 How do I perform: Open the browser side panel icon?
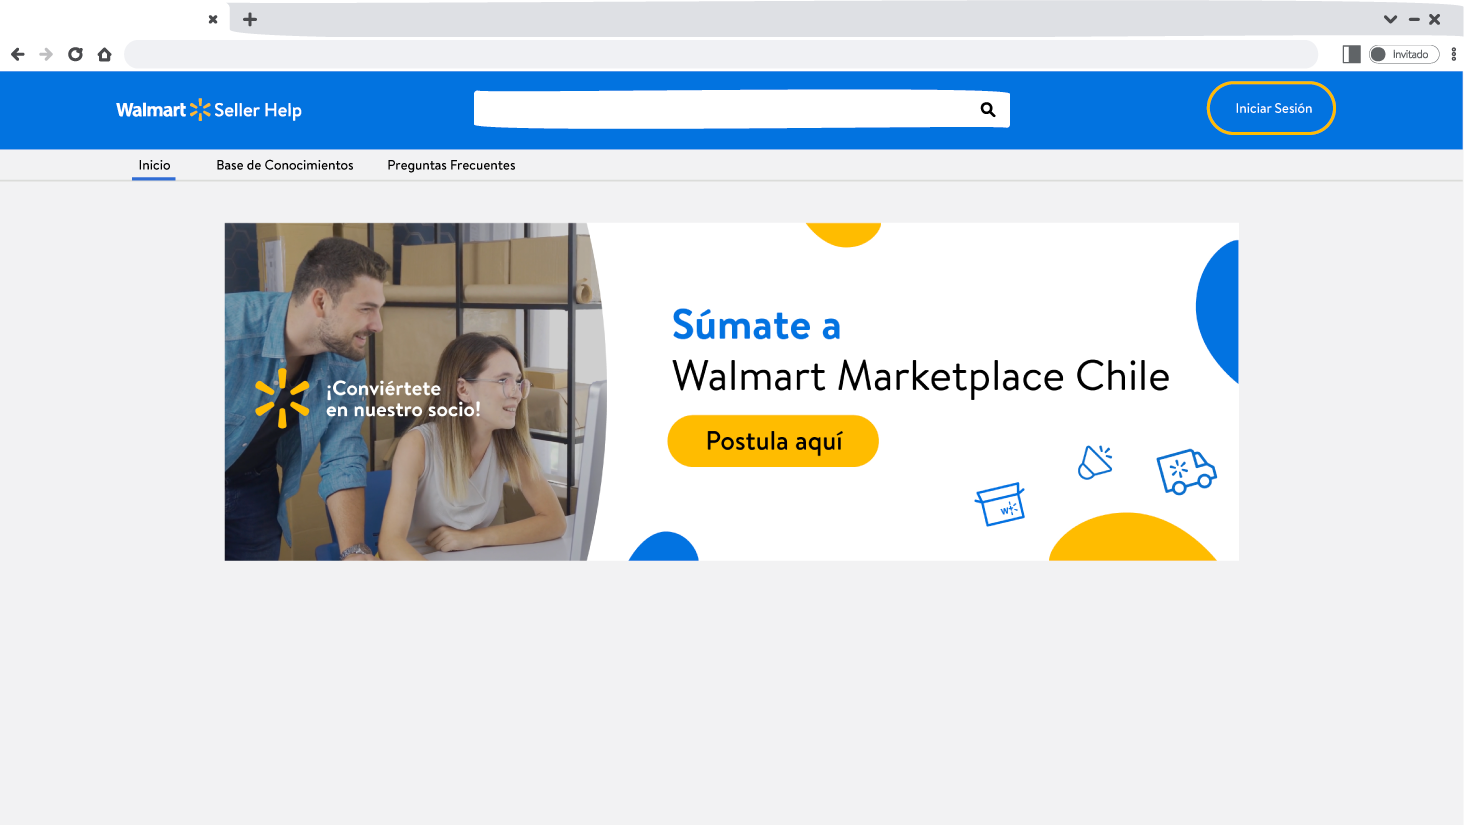pyautogui.click(x=1351, y=54)
